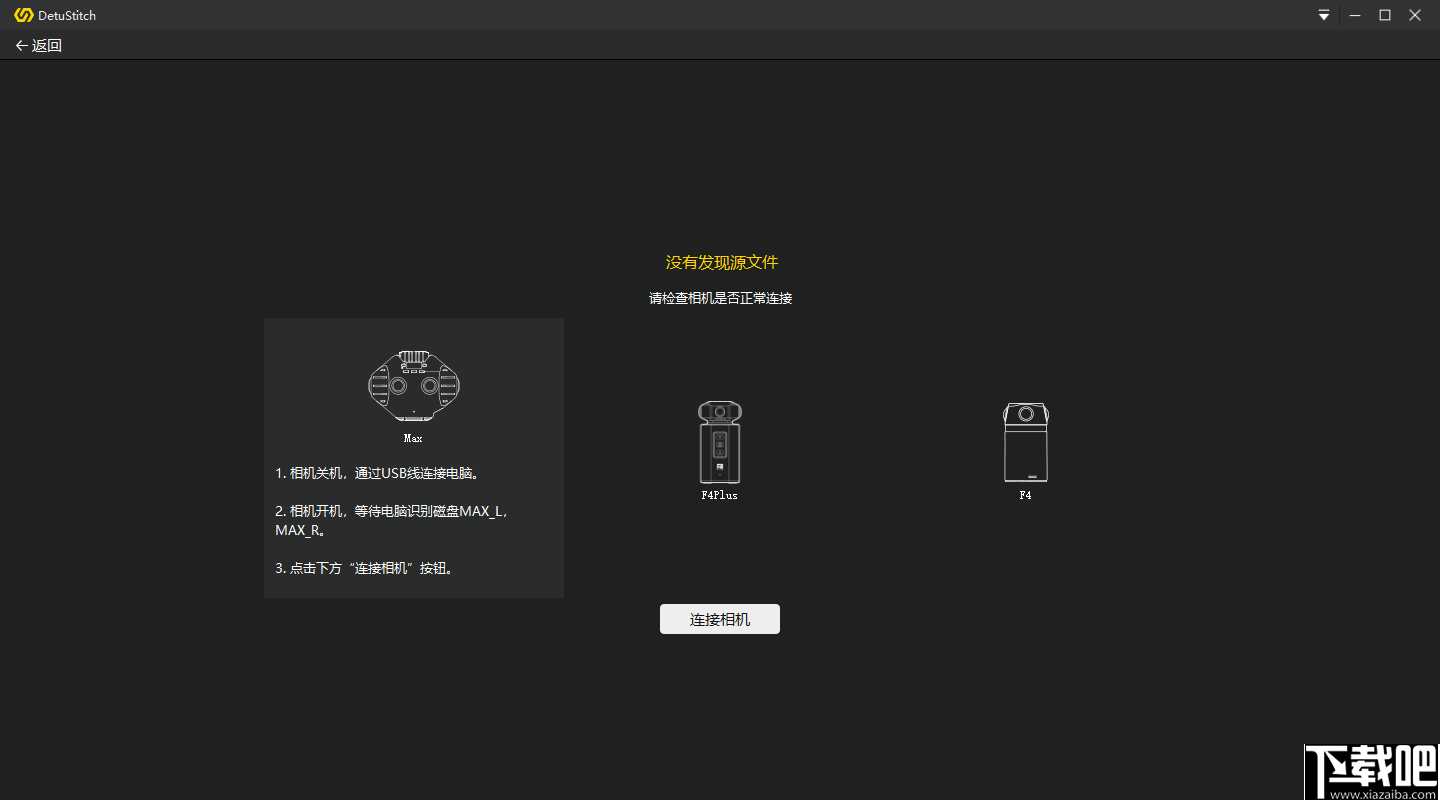Click step 1 相机关机 USB instruction
Viewport: 1440px width, 800px height.
point(377,473)
